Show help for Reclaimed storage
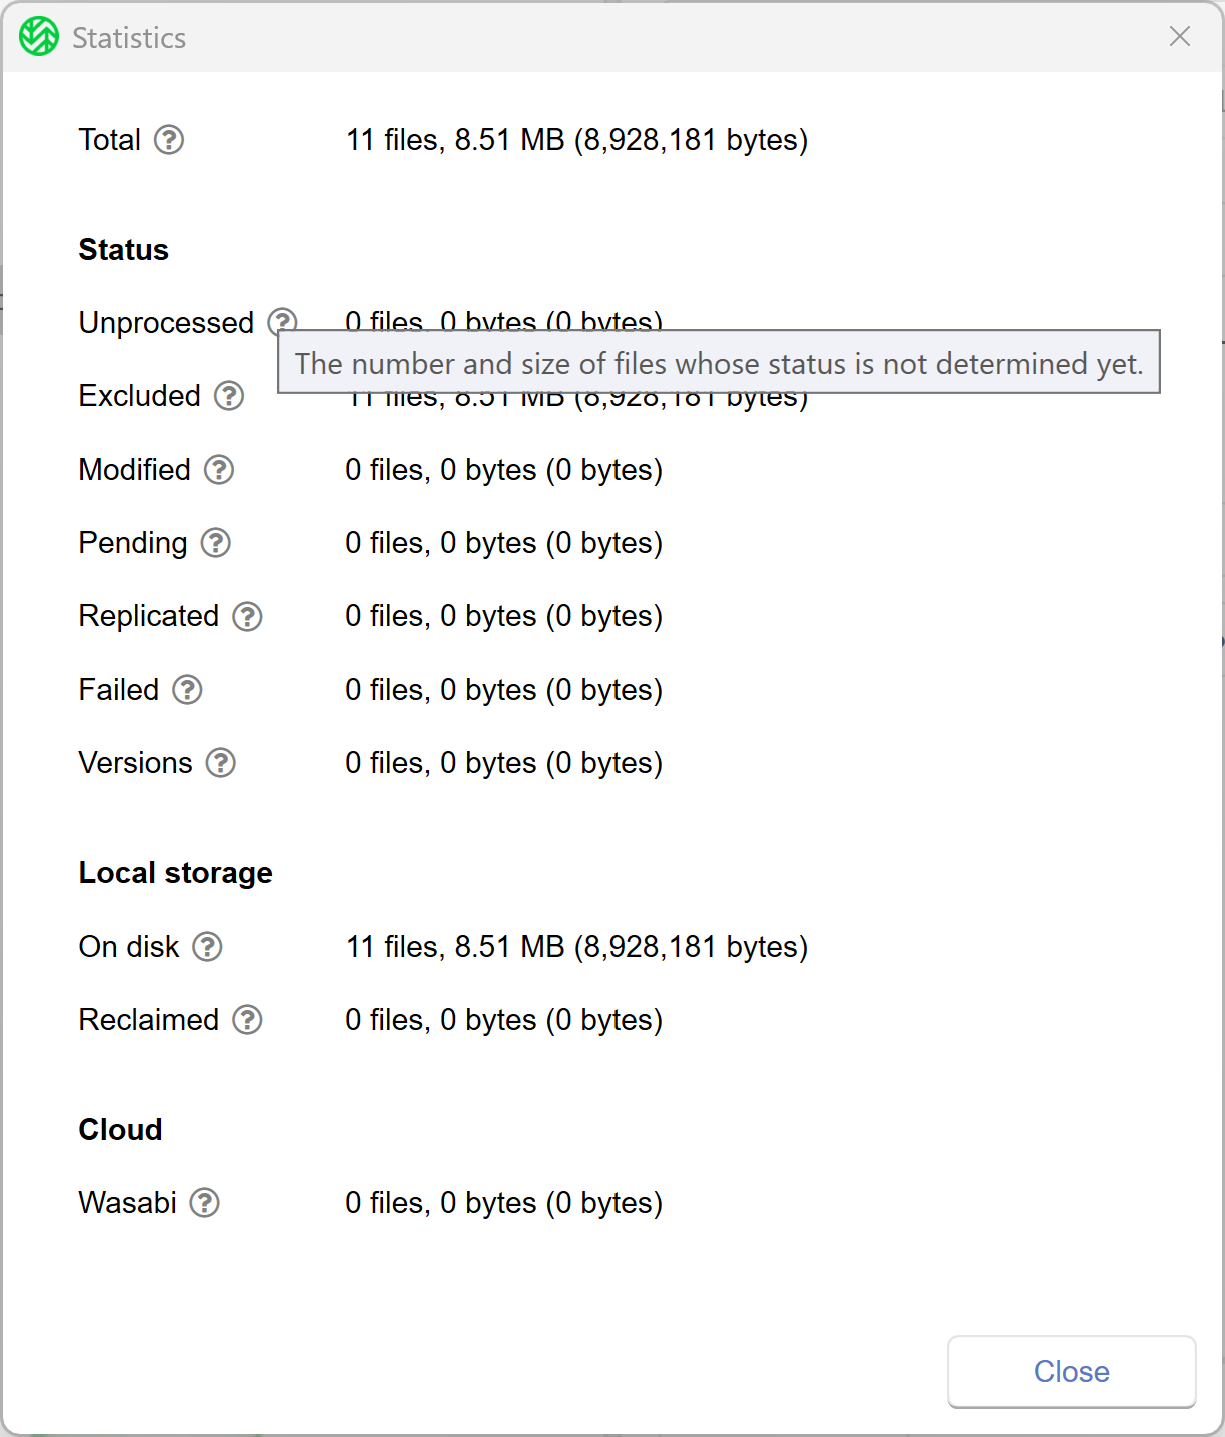Image resolution: width=1225 pixels, height=1437 pixels. 247,1020
